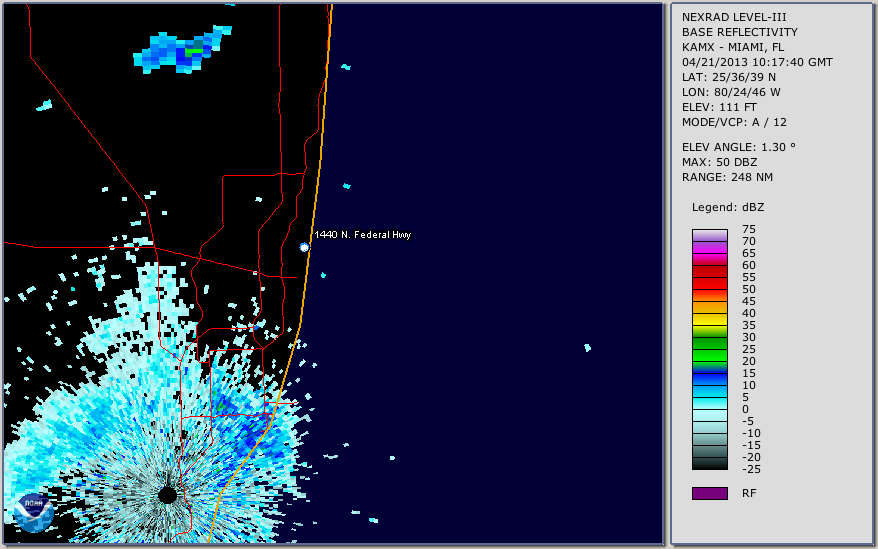The height and width of the screenshot is (549, 878).
Task: Click the blue 15 dBZ legend swatch
Action: tap(709, 380)
